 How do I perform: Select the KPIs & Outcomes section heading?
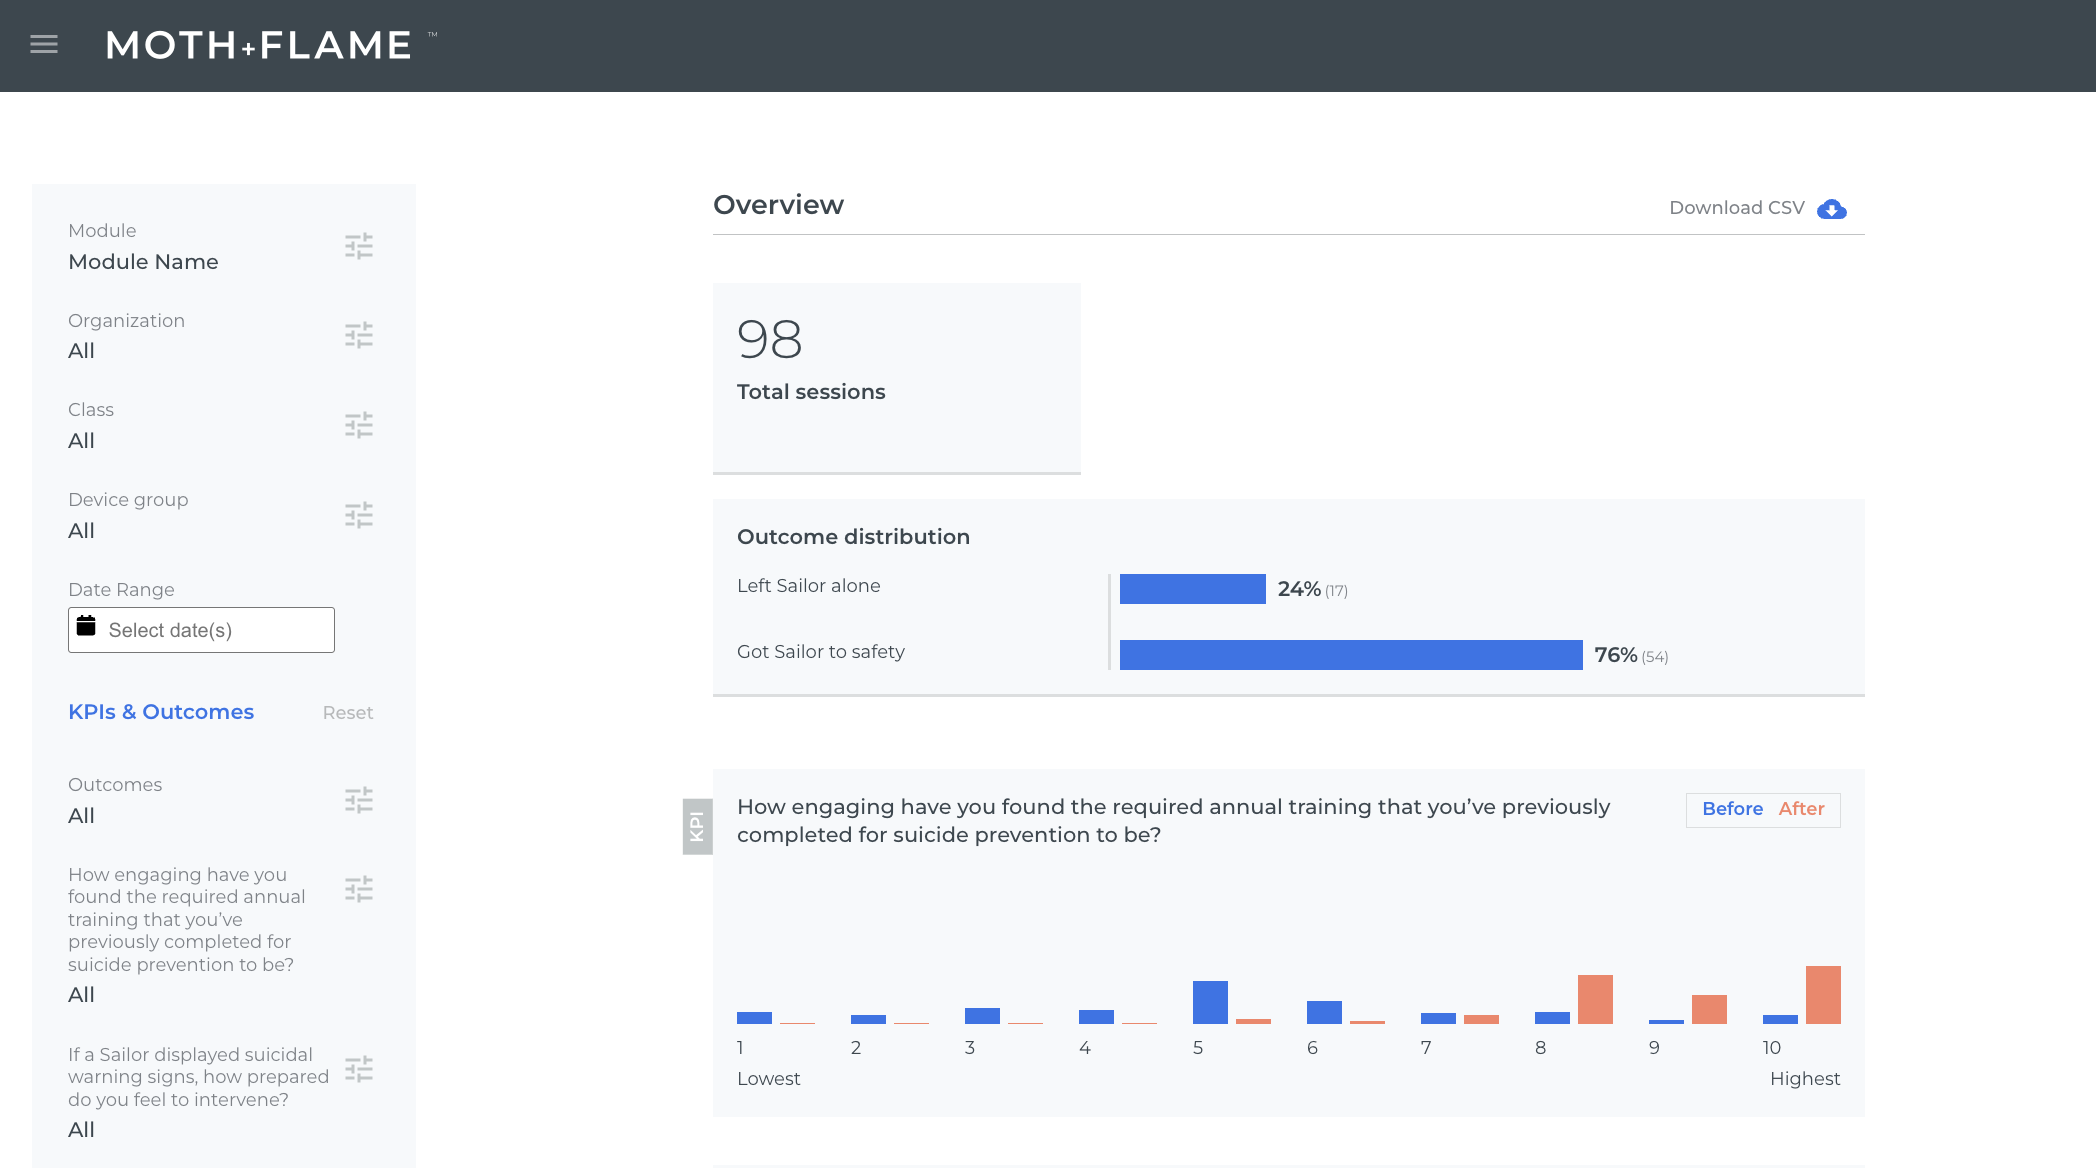pyautogui.click(x=161, y=712)
